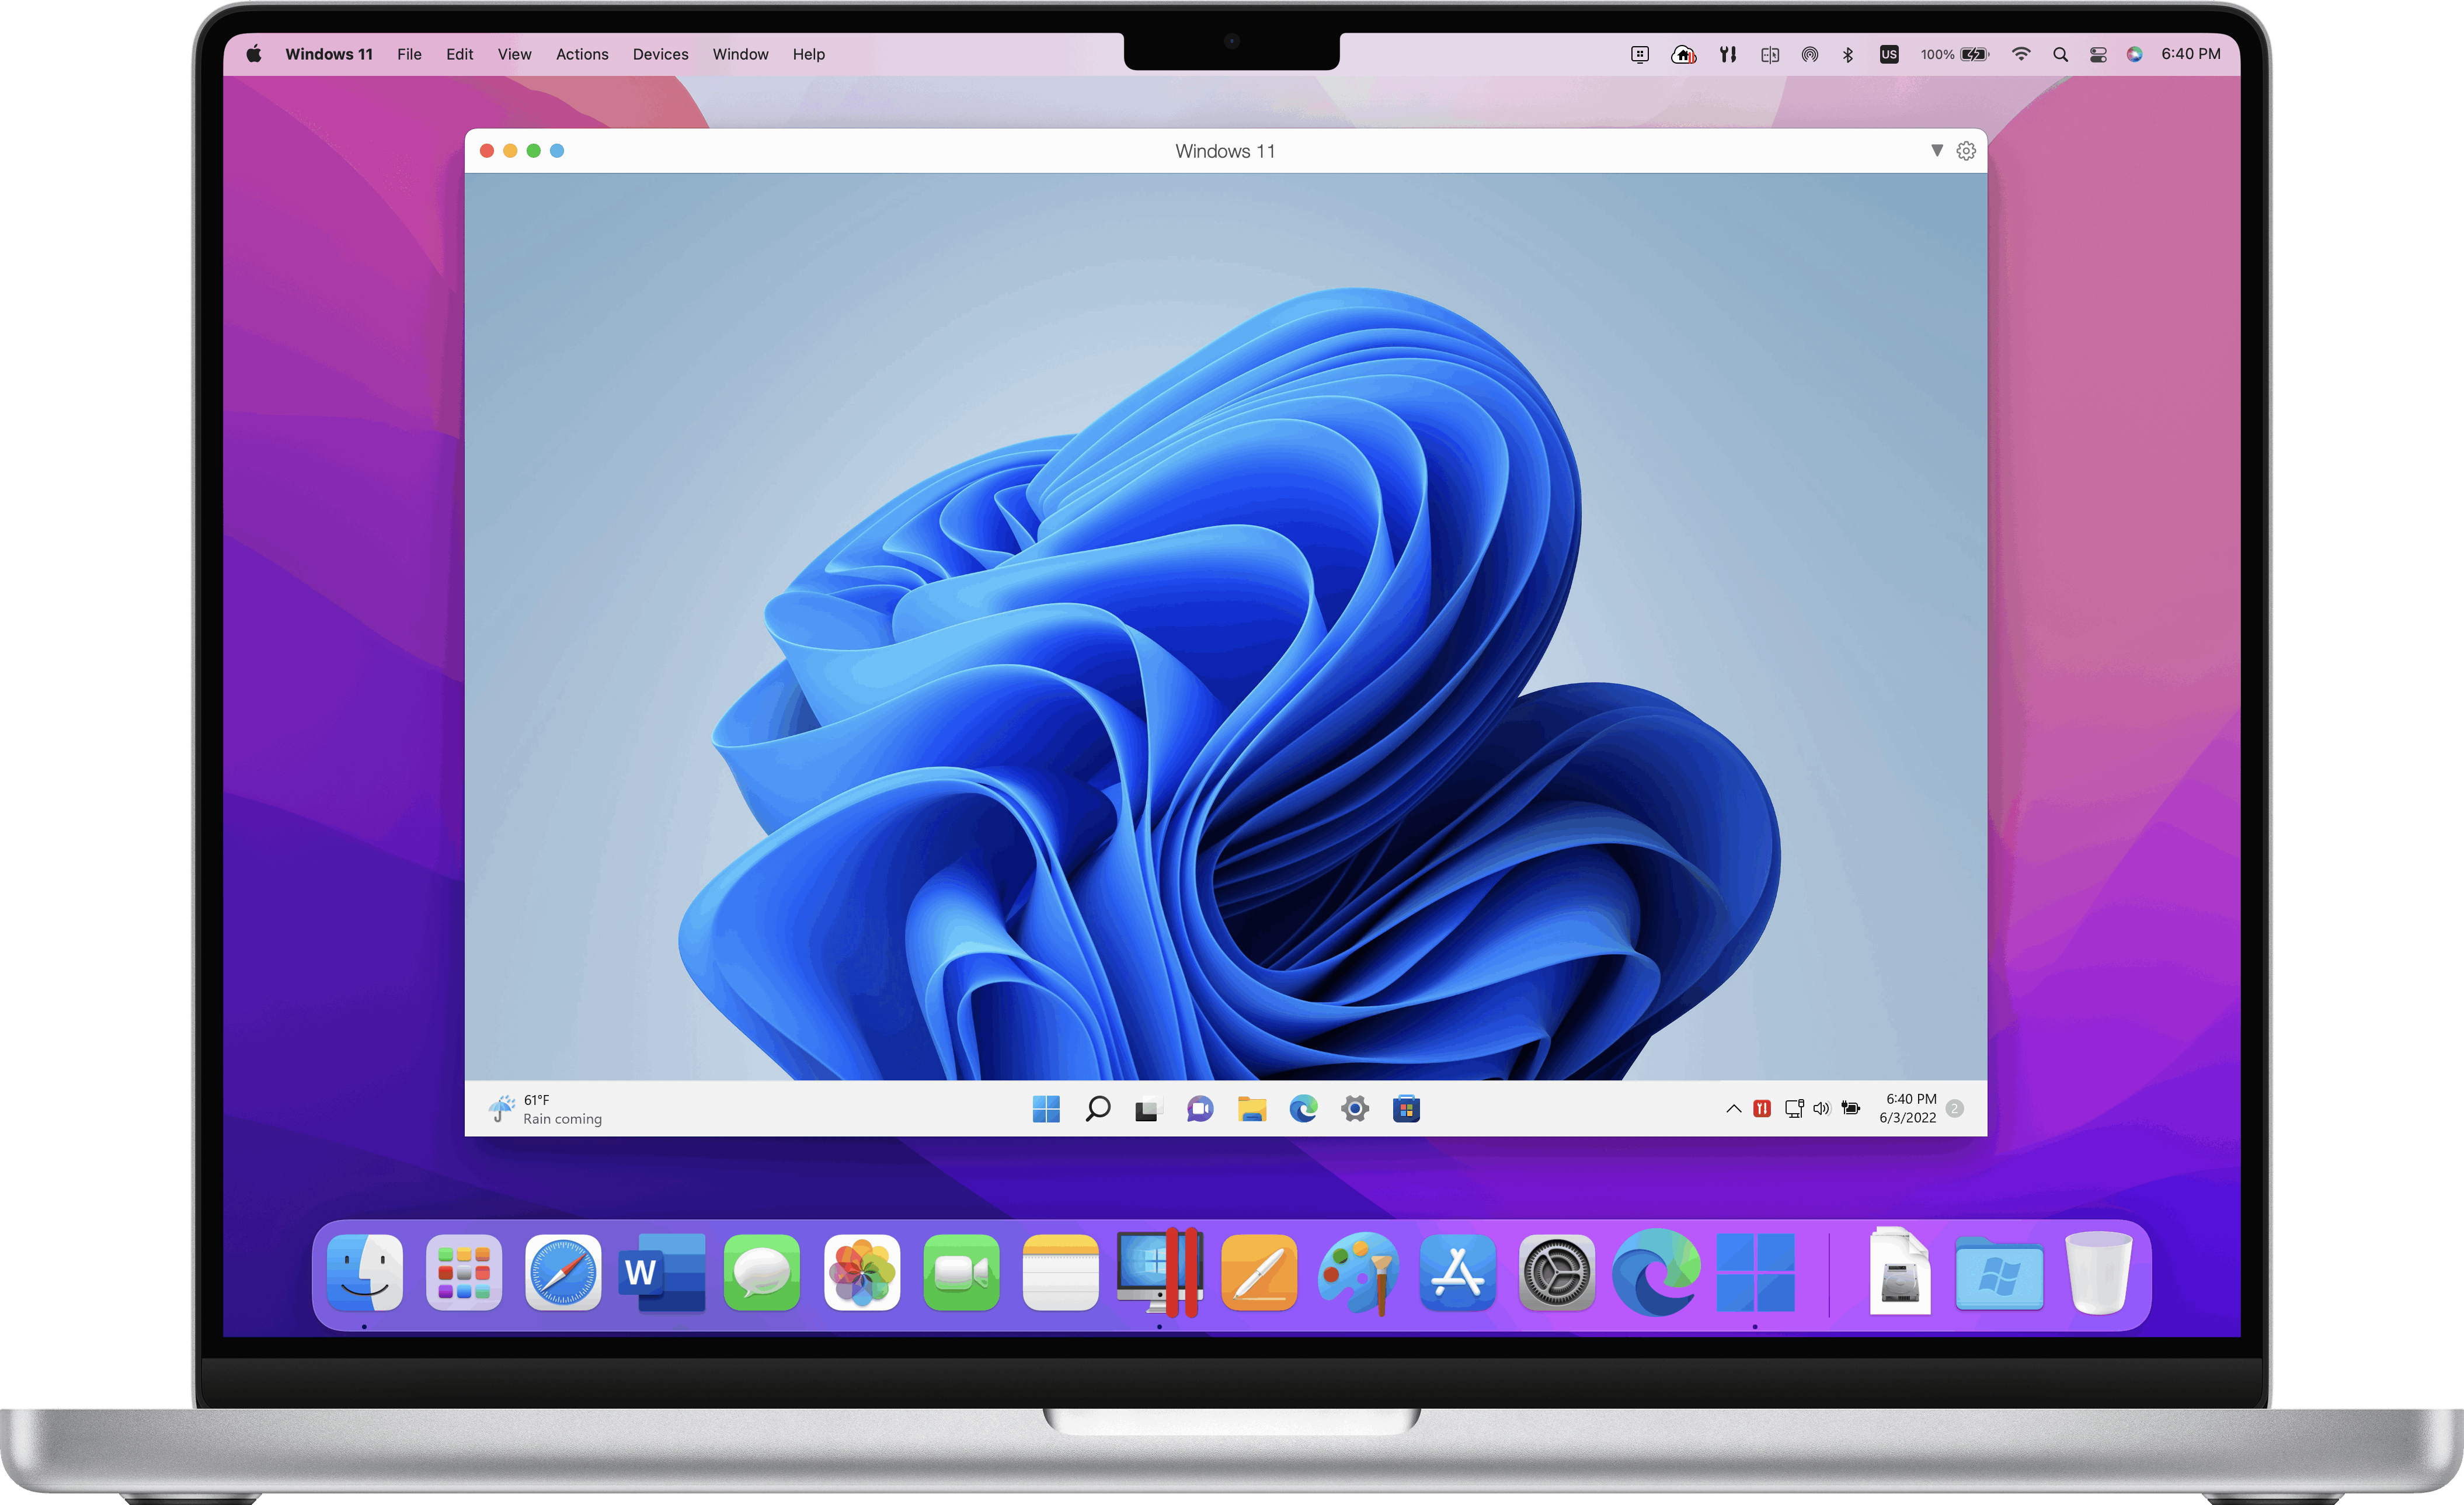Open Windows taskbar search

point(1097,1108)
